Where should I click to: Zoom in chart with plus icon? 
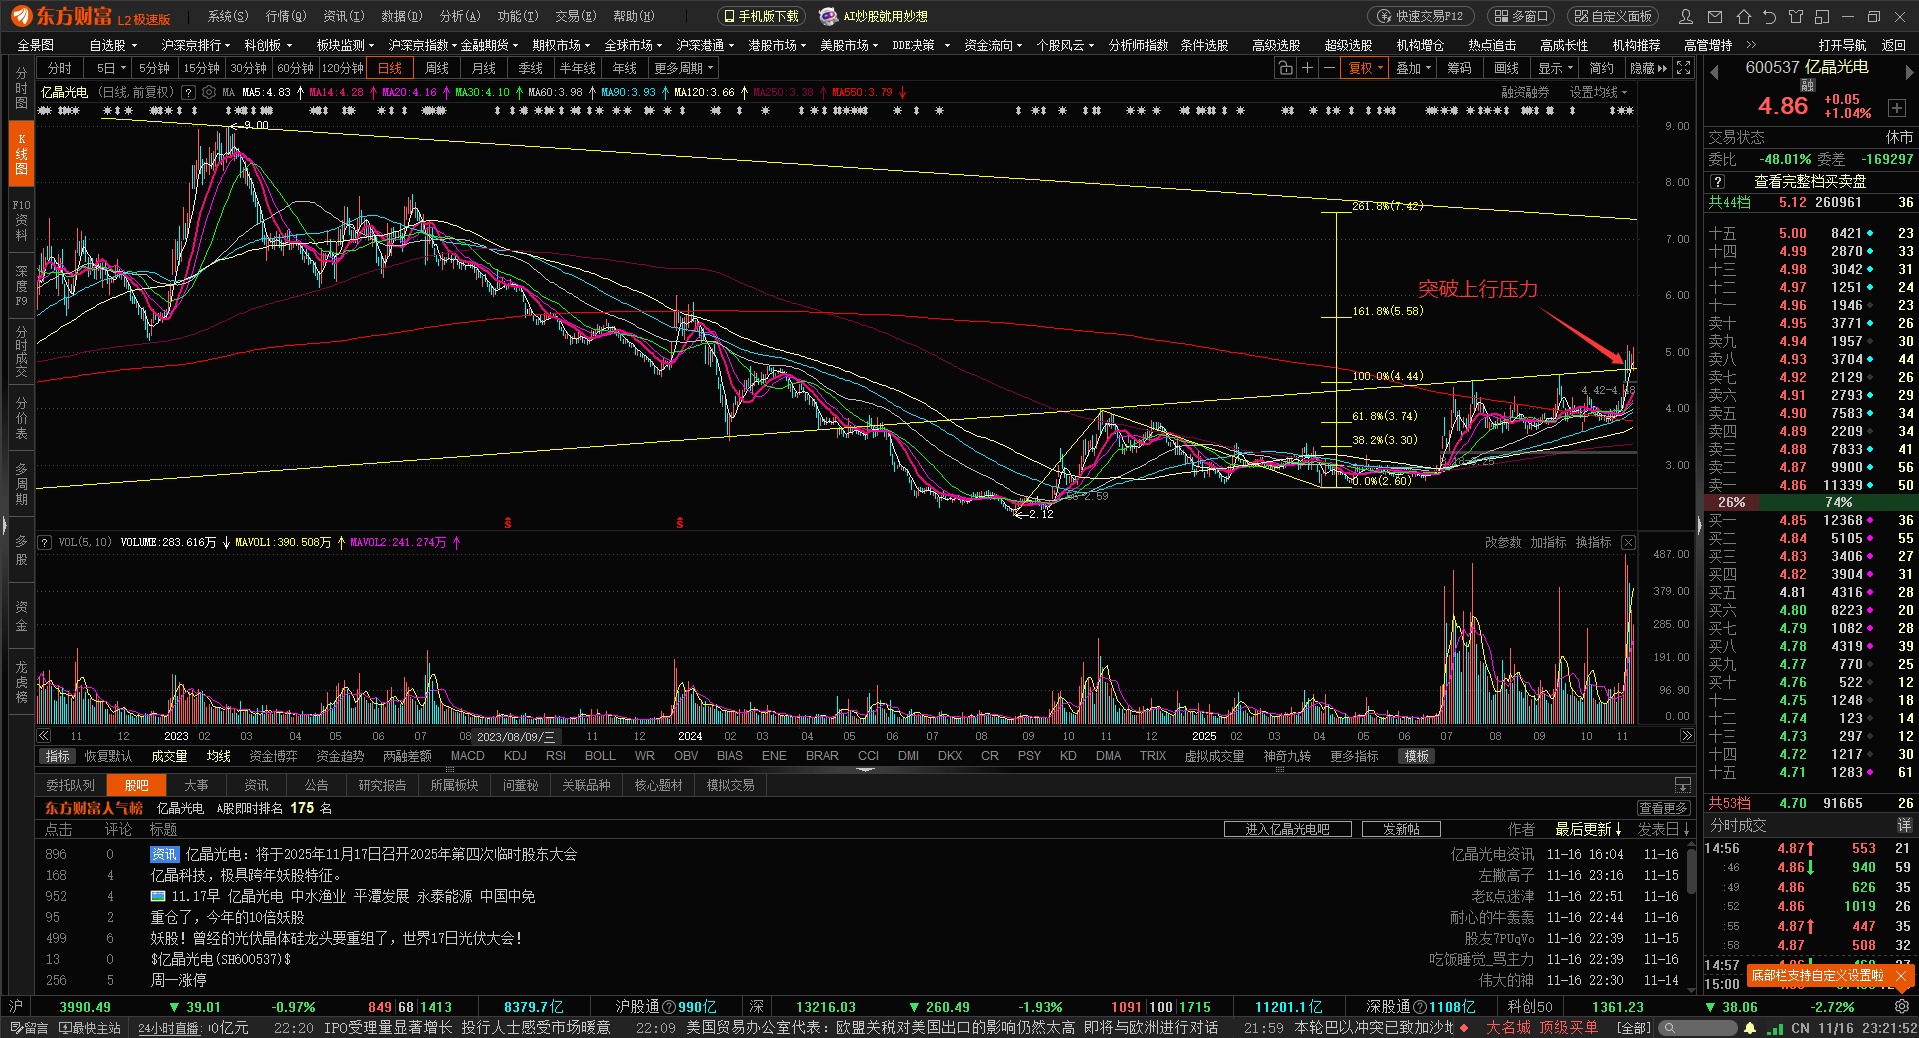[x=1307, y=68]
